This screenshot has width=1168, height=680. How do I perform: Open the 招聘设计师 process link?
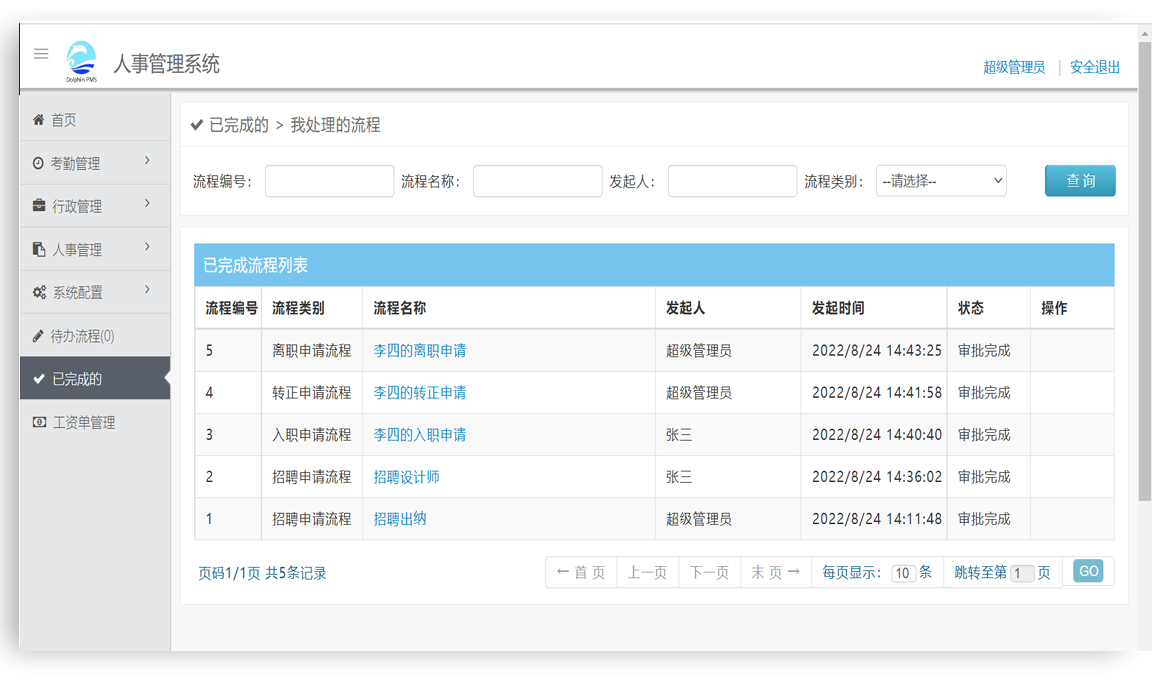tap(408, 477)
